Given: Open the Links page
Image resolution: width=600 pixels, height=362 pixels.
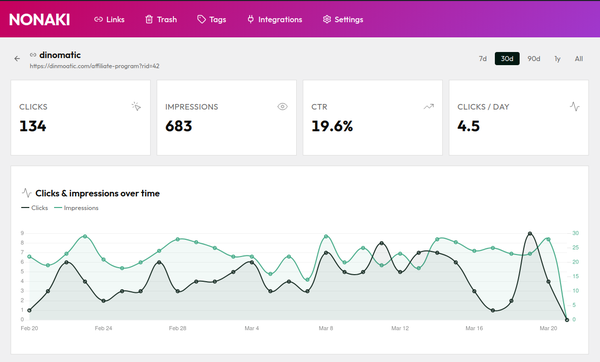Looking at the screenshot, I should (109, 20).
